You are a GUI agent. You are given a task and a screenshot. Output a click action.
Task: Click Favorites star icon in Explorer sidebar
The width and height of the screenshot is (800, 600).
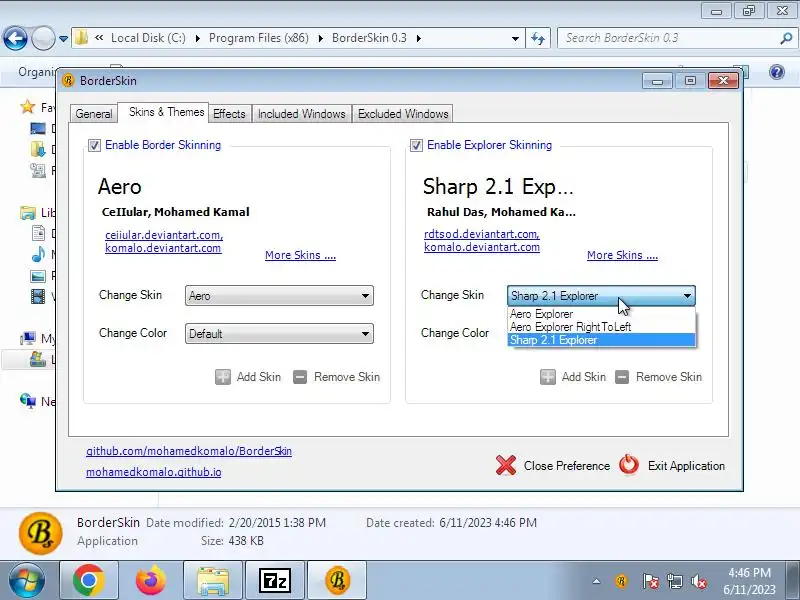point(28,107)
